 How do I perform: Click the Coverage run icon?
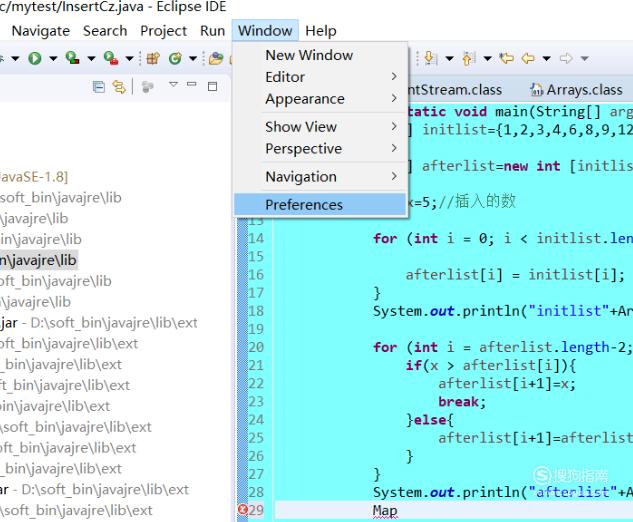click(x=73, y=58)
